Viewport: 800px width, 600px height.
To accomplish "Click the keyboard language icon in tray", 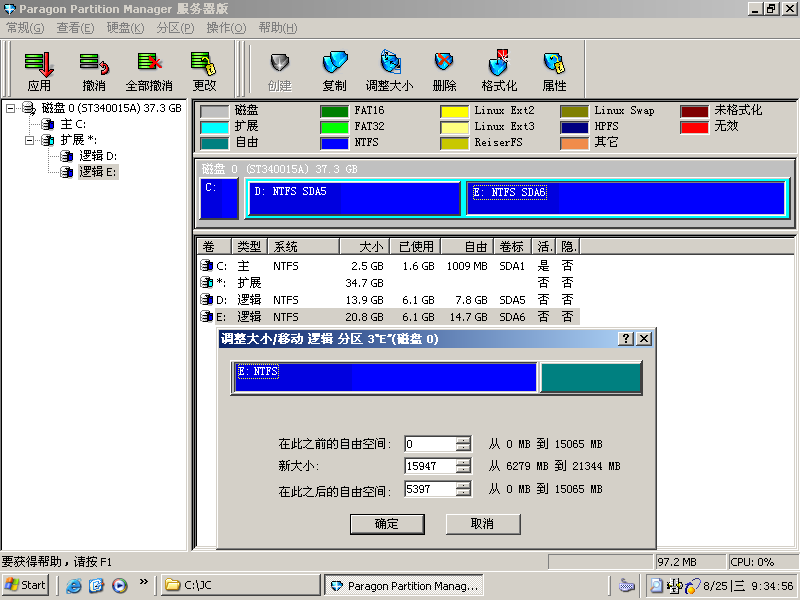I will [627, 586].
